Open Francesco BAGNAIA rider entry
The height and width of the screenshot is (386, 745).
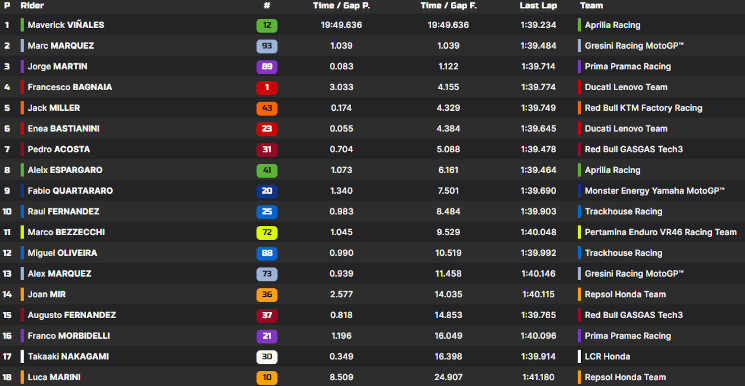click(70, 87)
